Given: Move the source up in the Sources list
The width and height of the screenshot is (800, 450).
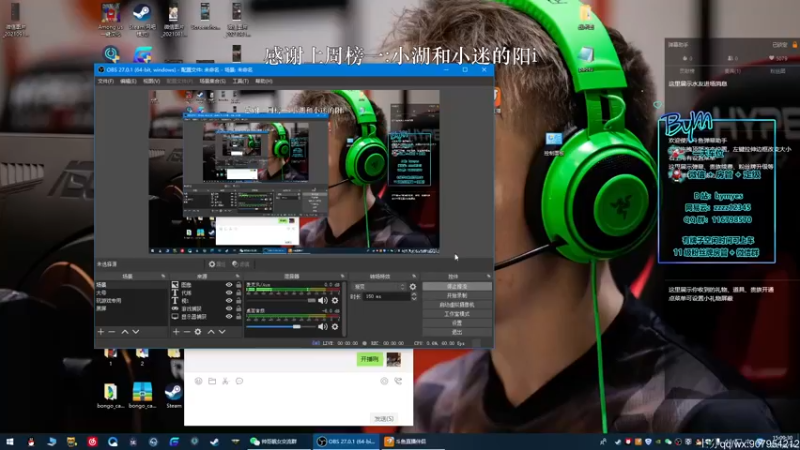Looking at the screenshot, I should 211,332.
